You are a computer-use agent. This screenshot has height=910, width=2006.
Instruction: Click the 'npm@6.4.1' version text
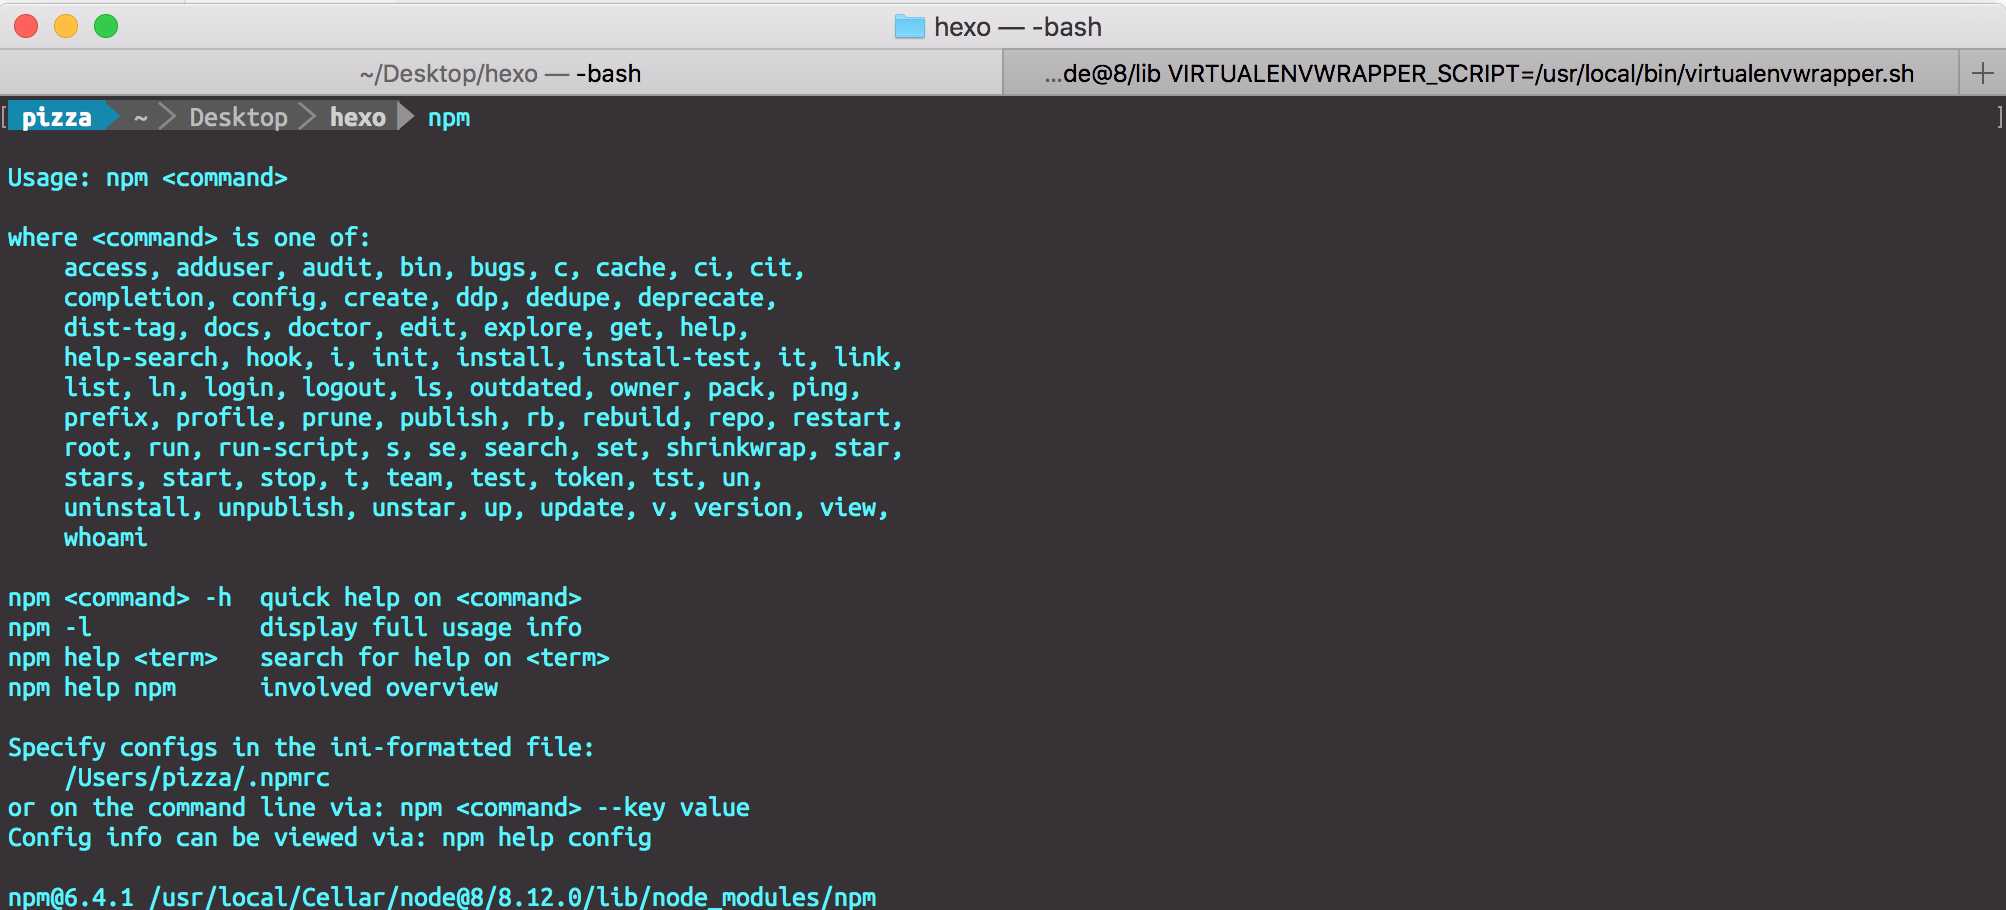[71, 897]
